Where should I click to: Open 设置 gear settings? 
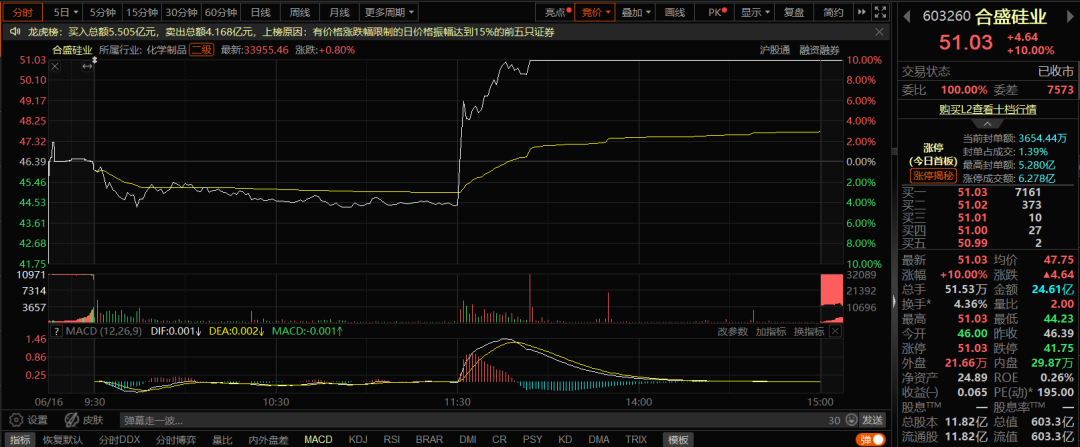point(28,419)
